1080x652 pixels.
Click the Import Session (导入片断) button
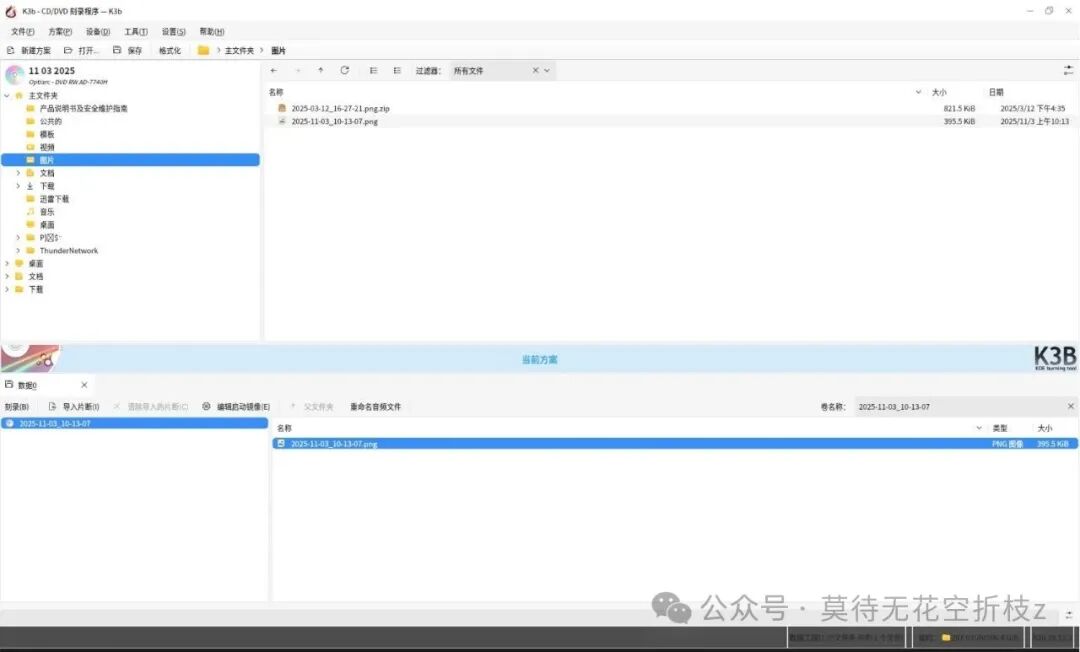74,407
